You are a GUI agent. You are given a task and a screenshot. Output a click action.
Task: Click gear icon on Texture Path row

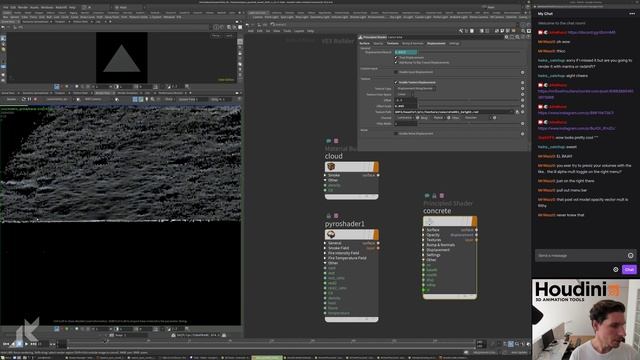coord(522,112)
